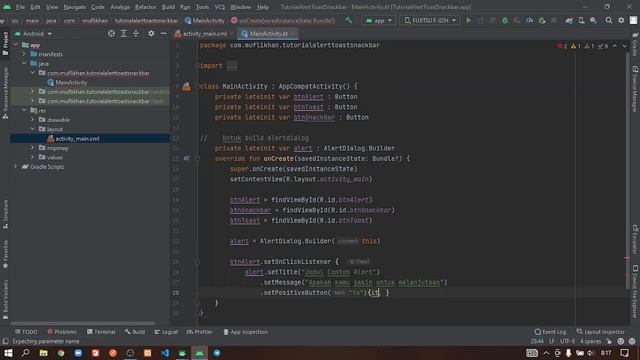Screen dimensions: 640x360
Task: Expand the collapsed import block
Action: pos(231,66)
